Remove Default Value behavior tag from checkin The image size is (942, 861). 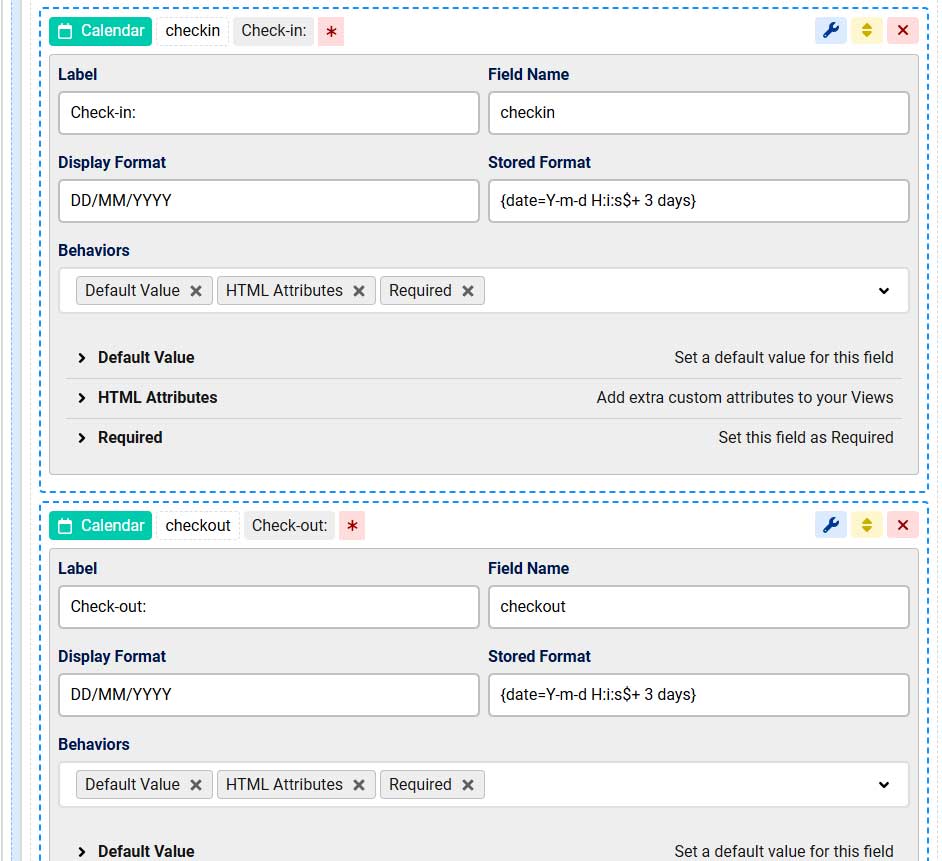196,291
